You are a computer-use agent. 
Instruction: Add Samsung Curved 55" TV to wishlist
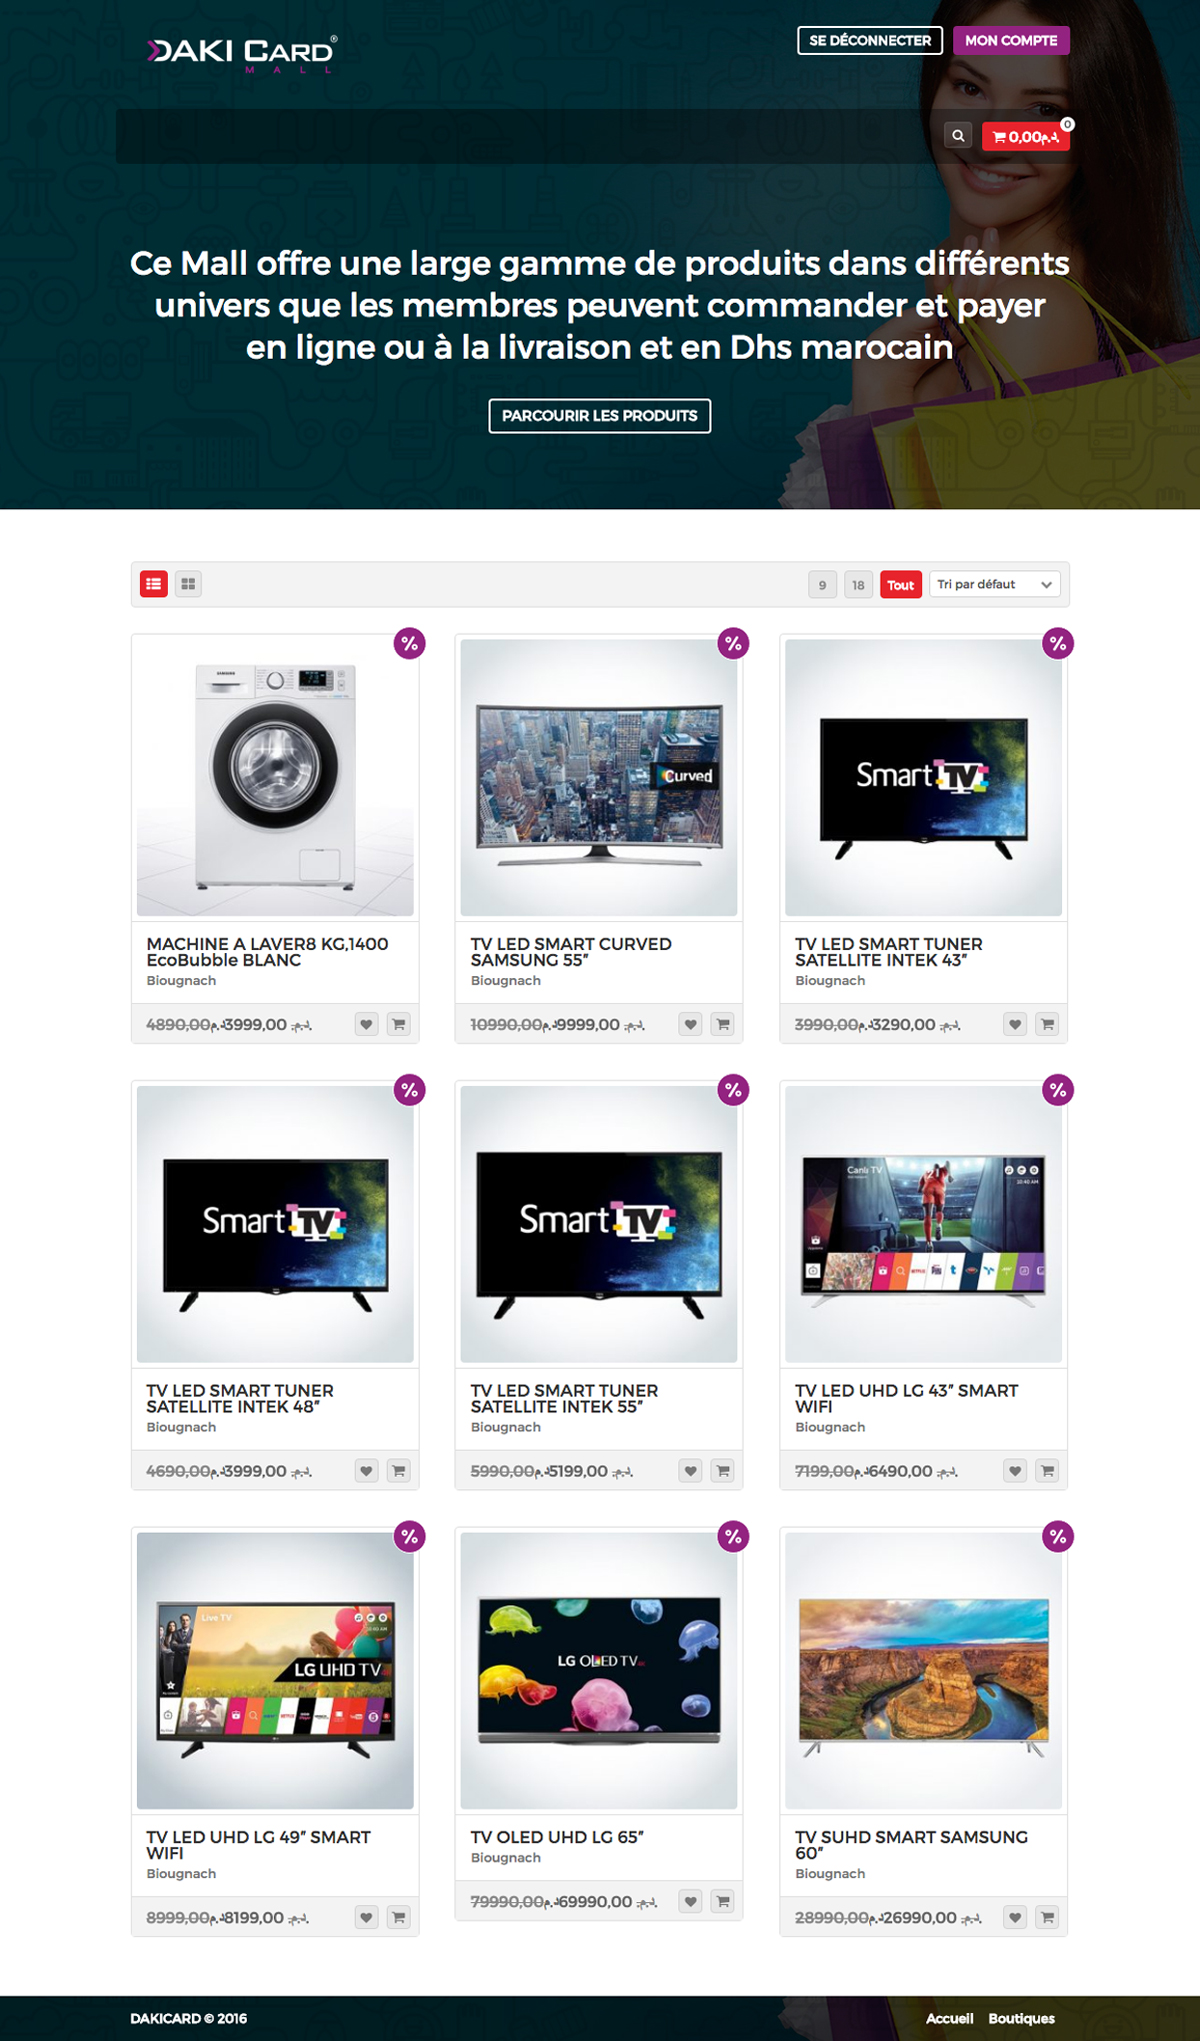(x=690, y=1024)
